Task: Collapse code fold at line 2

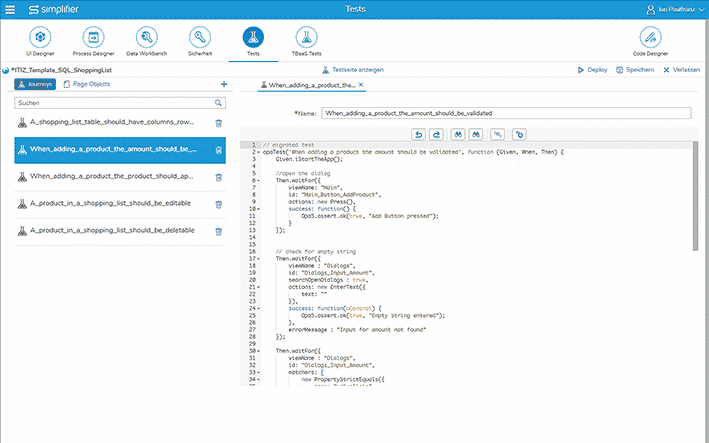Action: coord(259,152)
